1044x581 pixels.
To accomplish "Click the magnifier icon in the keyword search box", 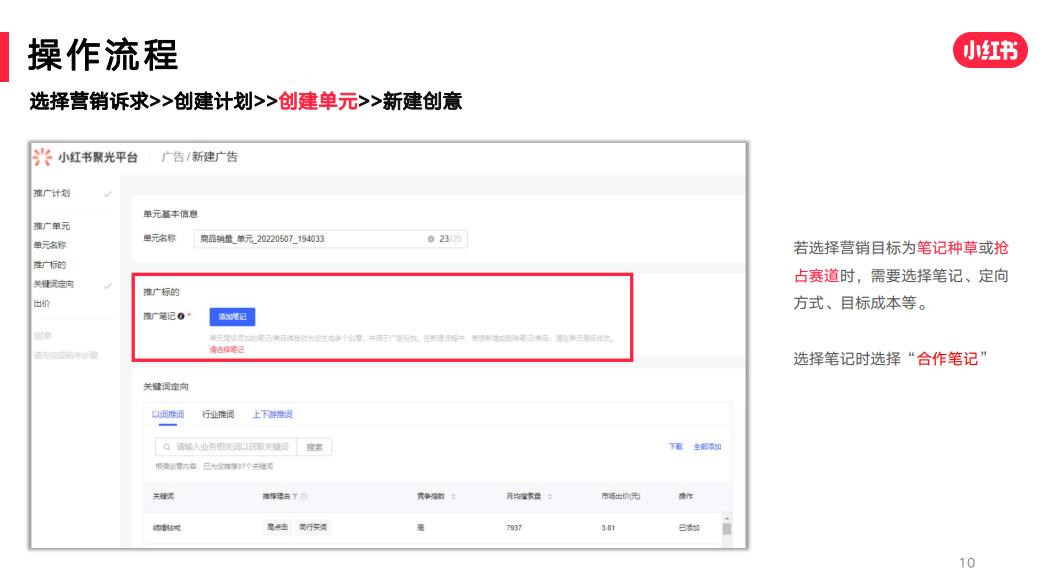I will (166, 447).
